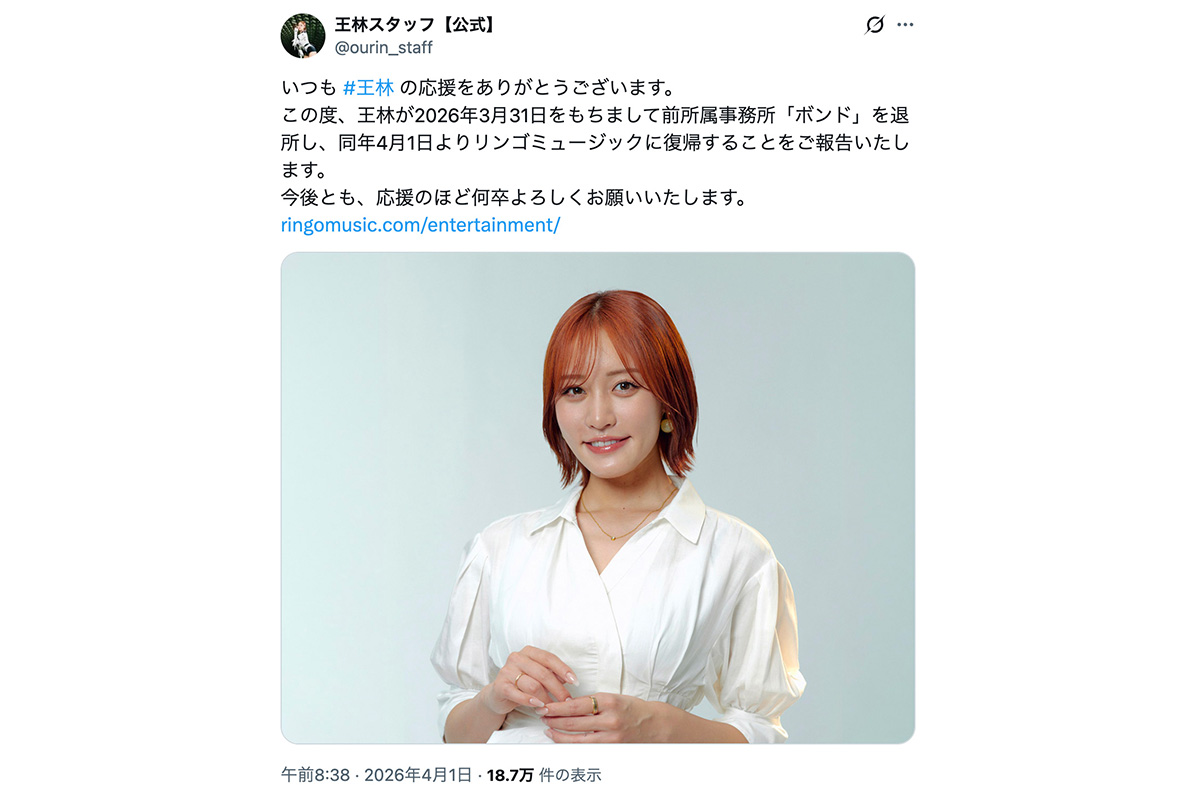Click the Grok explain-this-post icon

click(874, 25)
